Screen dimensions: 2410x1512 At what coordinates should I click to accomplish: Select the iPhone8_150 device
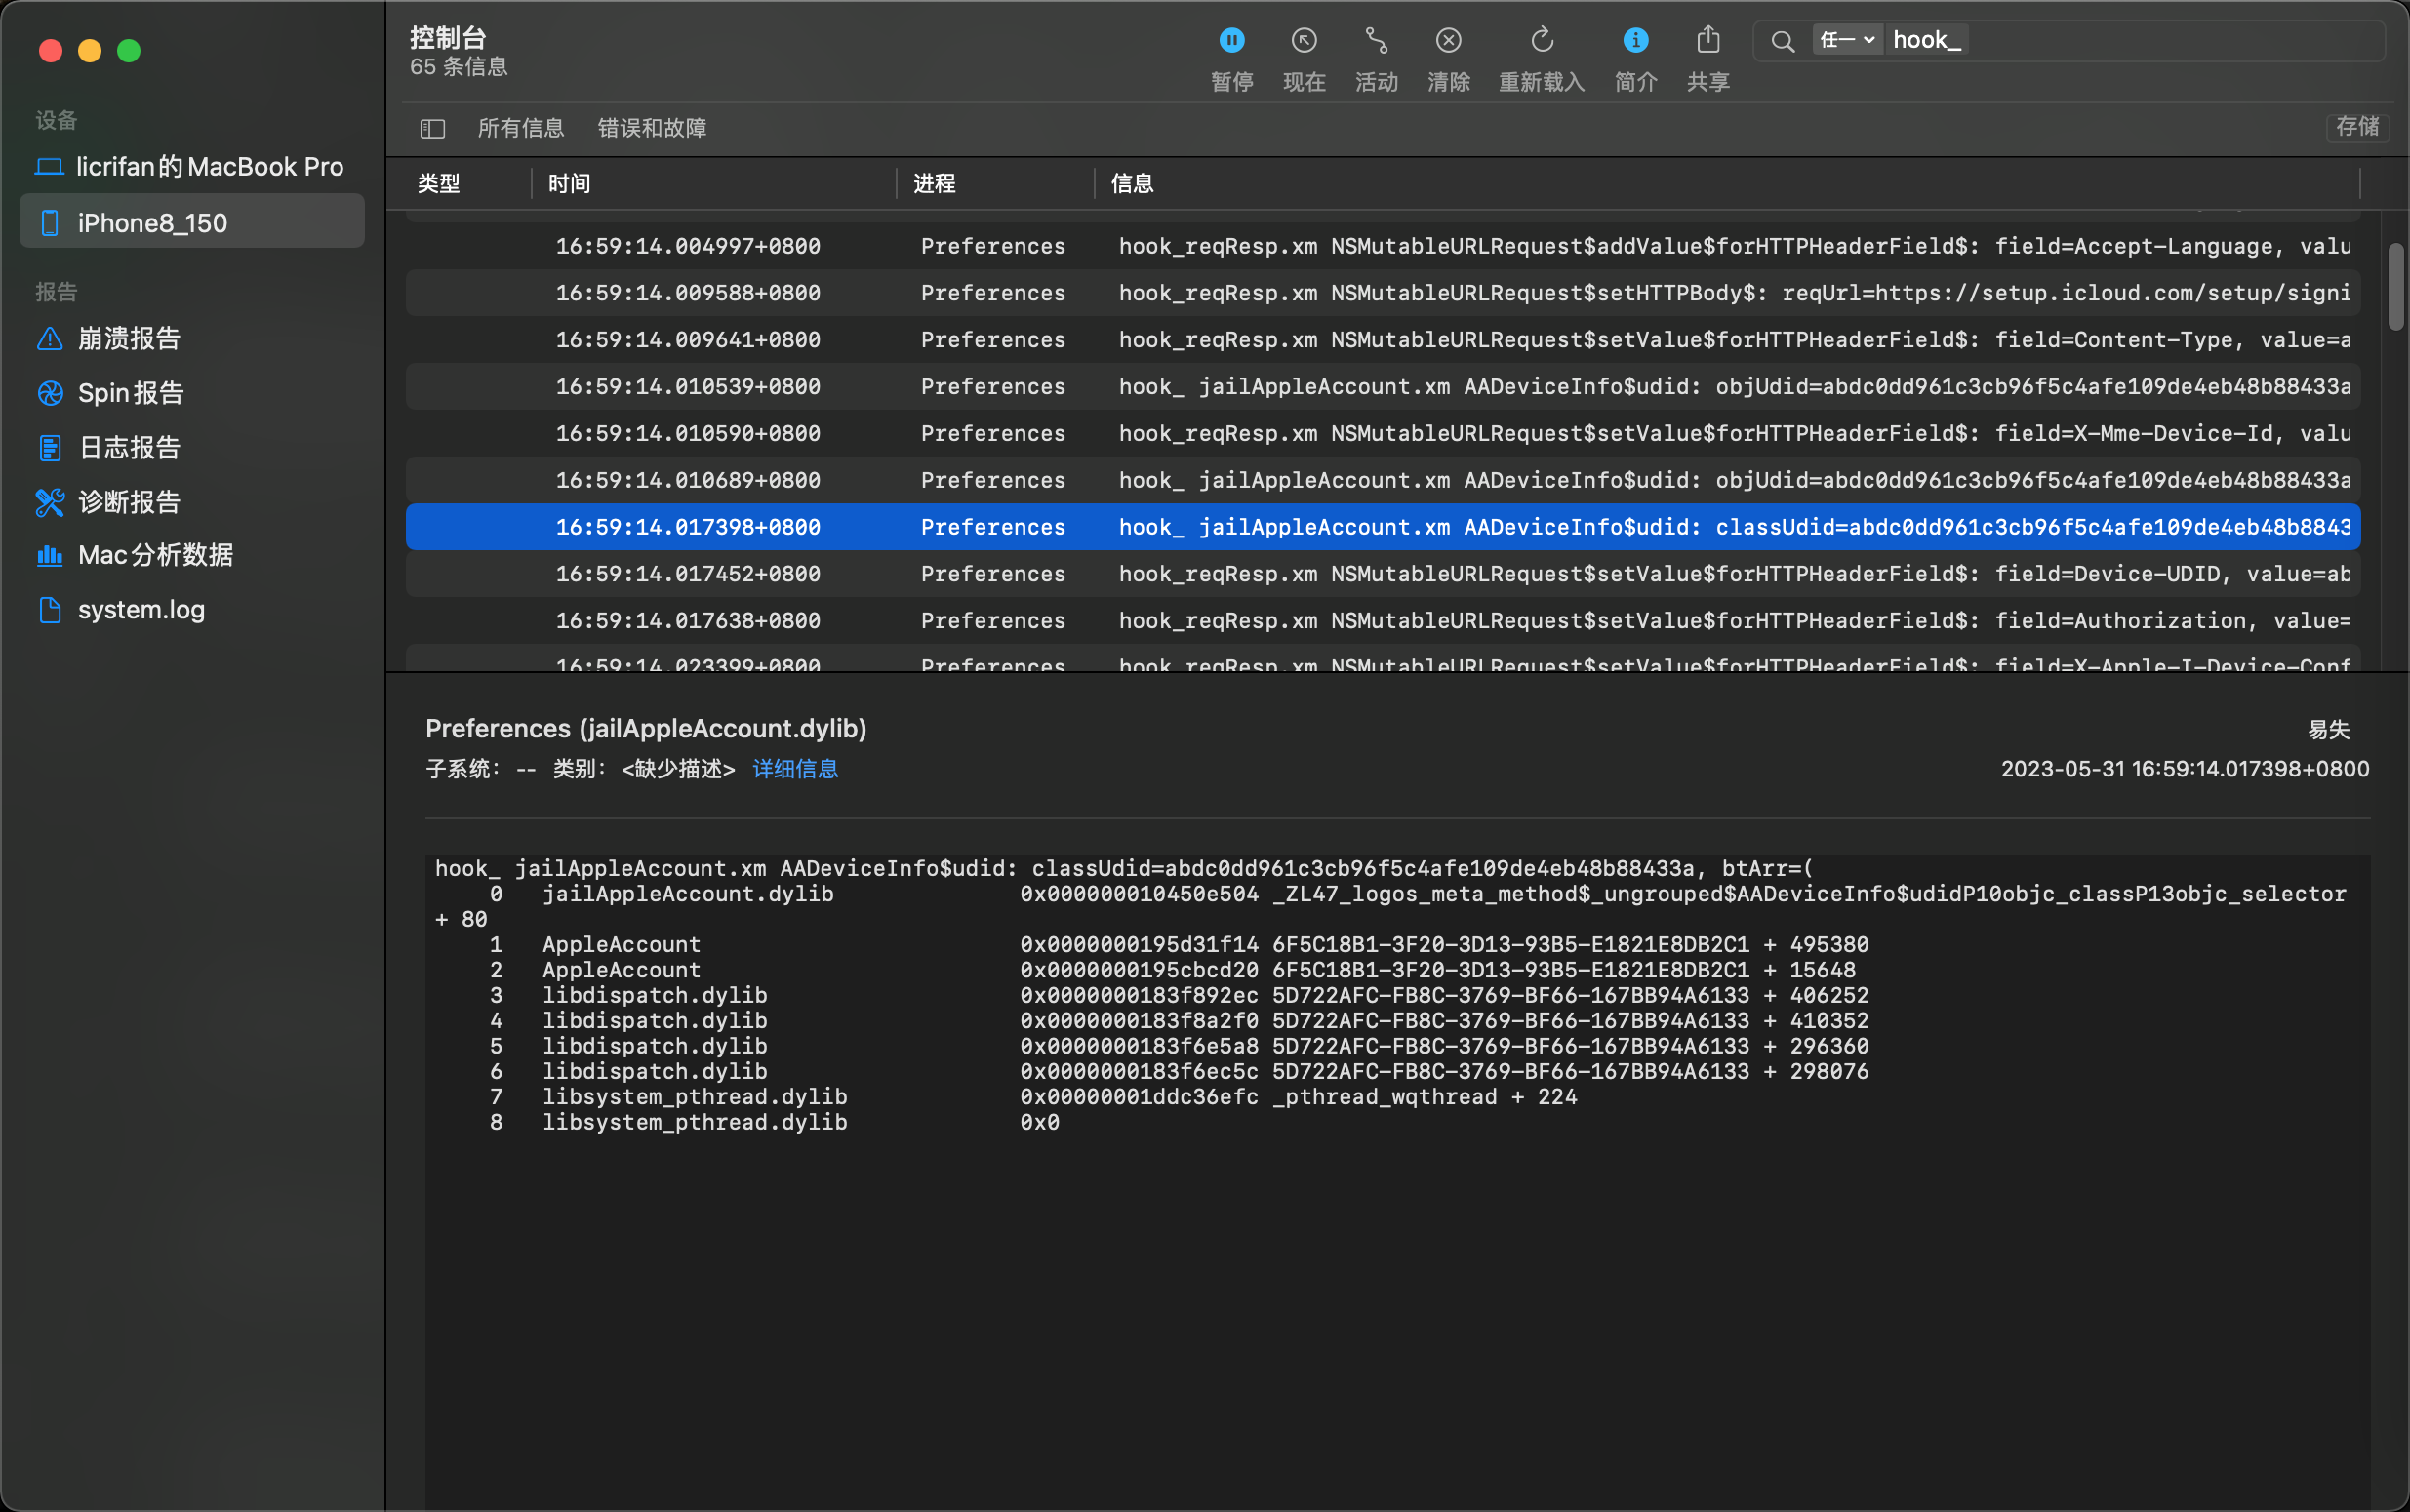click(x=192, y=222)
